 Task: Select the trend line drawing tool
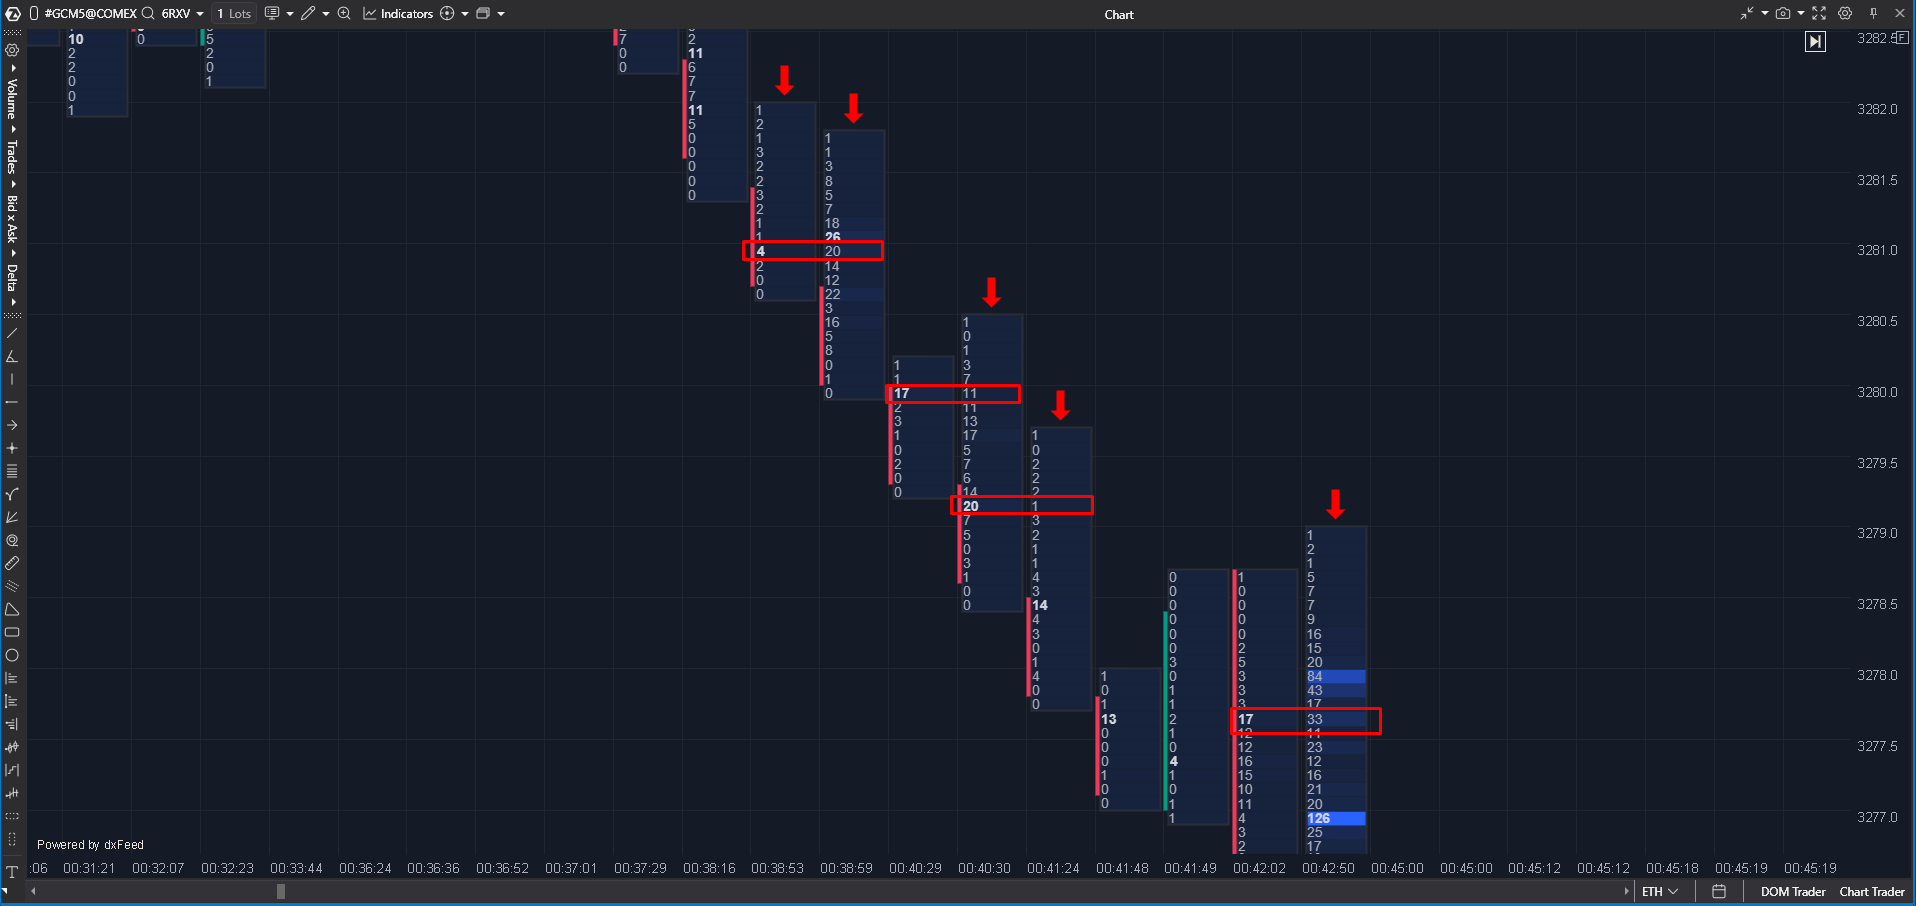[12, 333]
